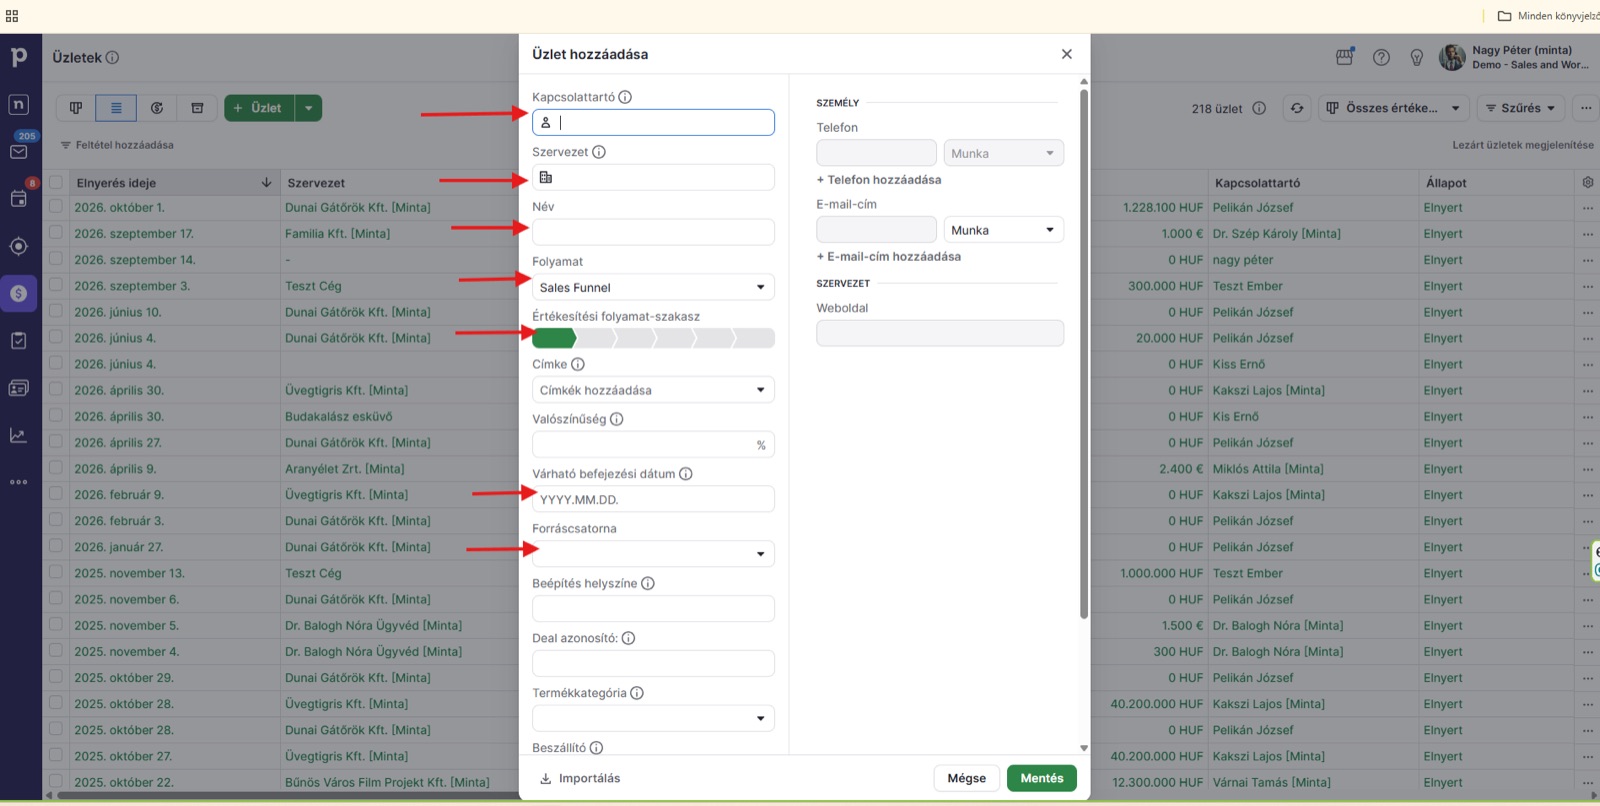Show info about Valószínűség field
Screen dimensions: 1600x806
point(617,419)
